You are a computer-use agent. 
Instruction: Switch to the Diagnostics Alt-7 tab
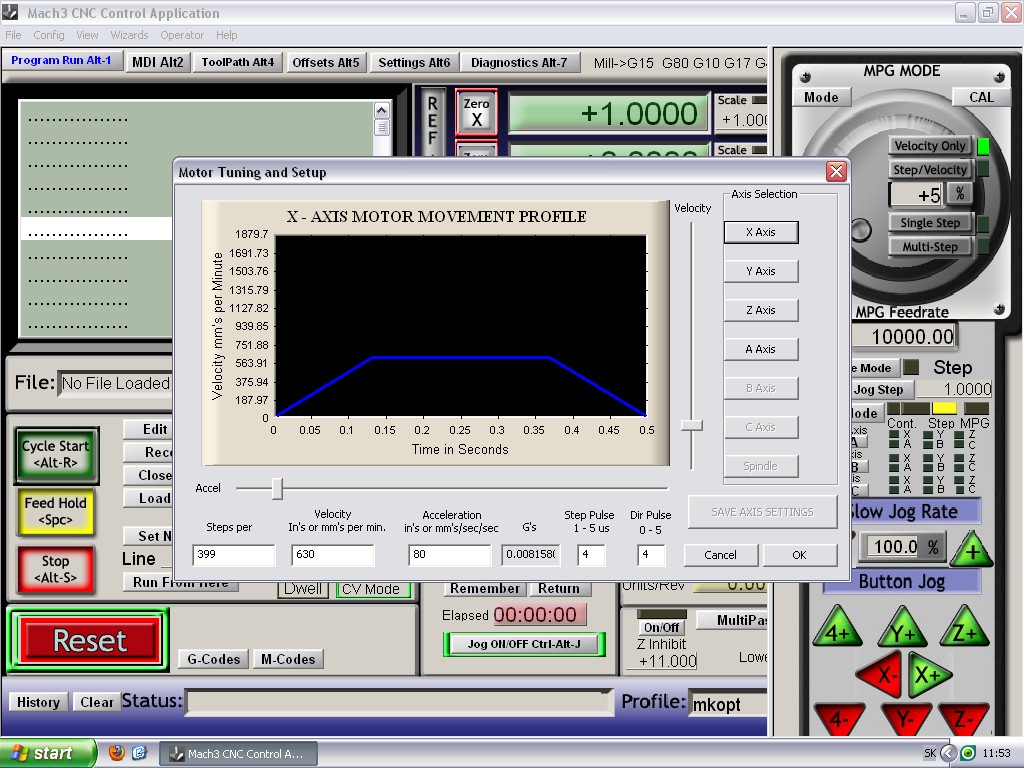[519, 62]
